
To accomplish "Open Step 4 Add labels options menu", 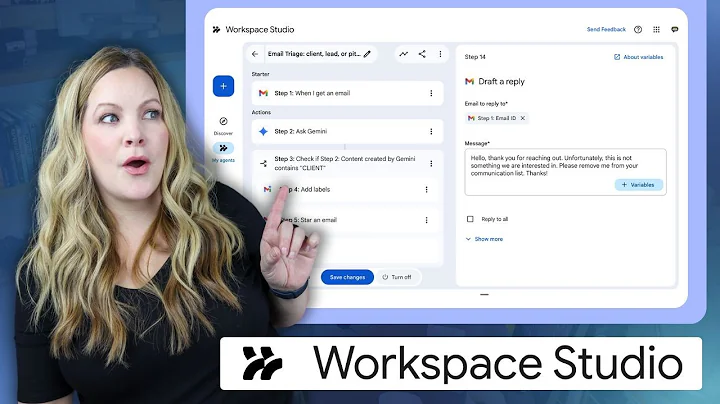I will 427,189.
